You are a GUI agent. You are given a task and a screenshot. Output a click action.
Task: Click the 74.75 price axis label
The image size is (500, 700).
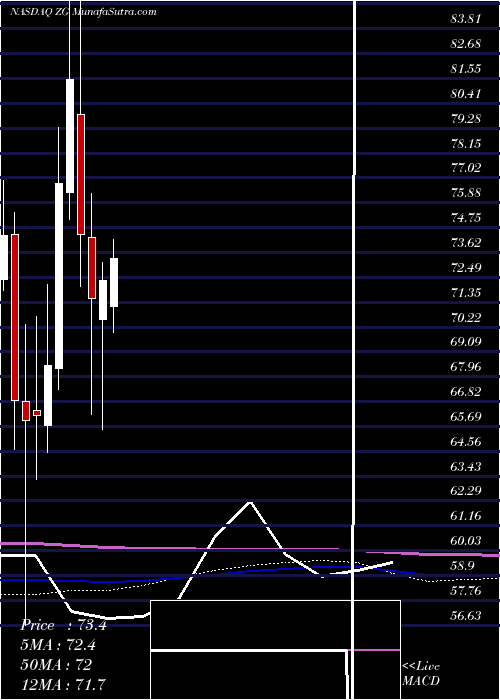[466, 218]
